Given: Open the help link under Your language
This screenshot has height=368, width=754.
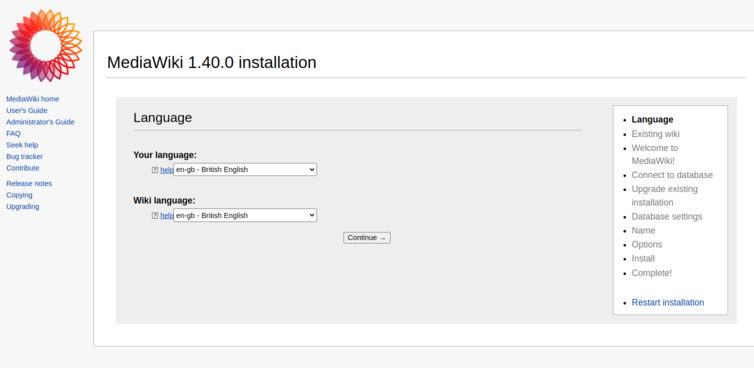Looking at the screenshot, I should point(167,170).
